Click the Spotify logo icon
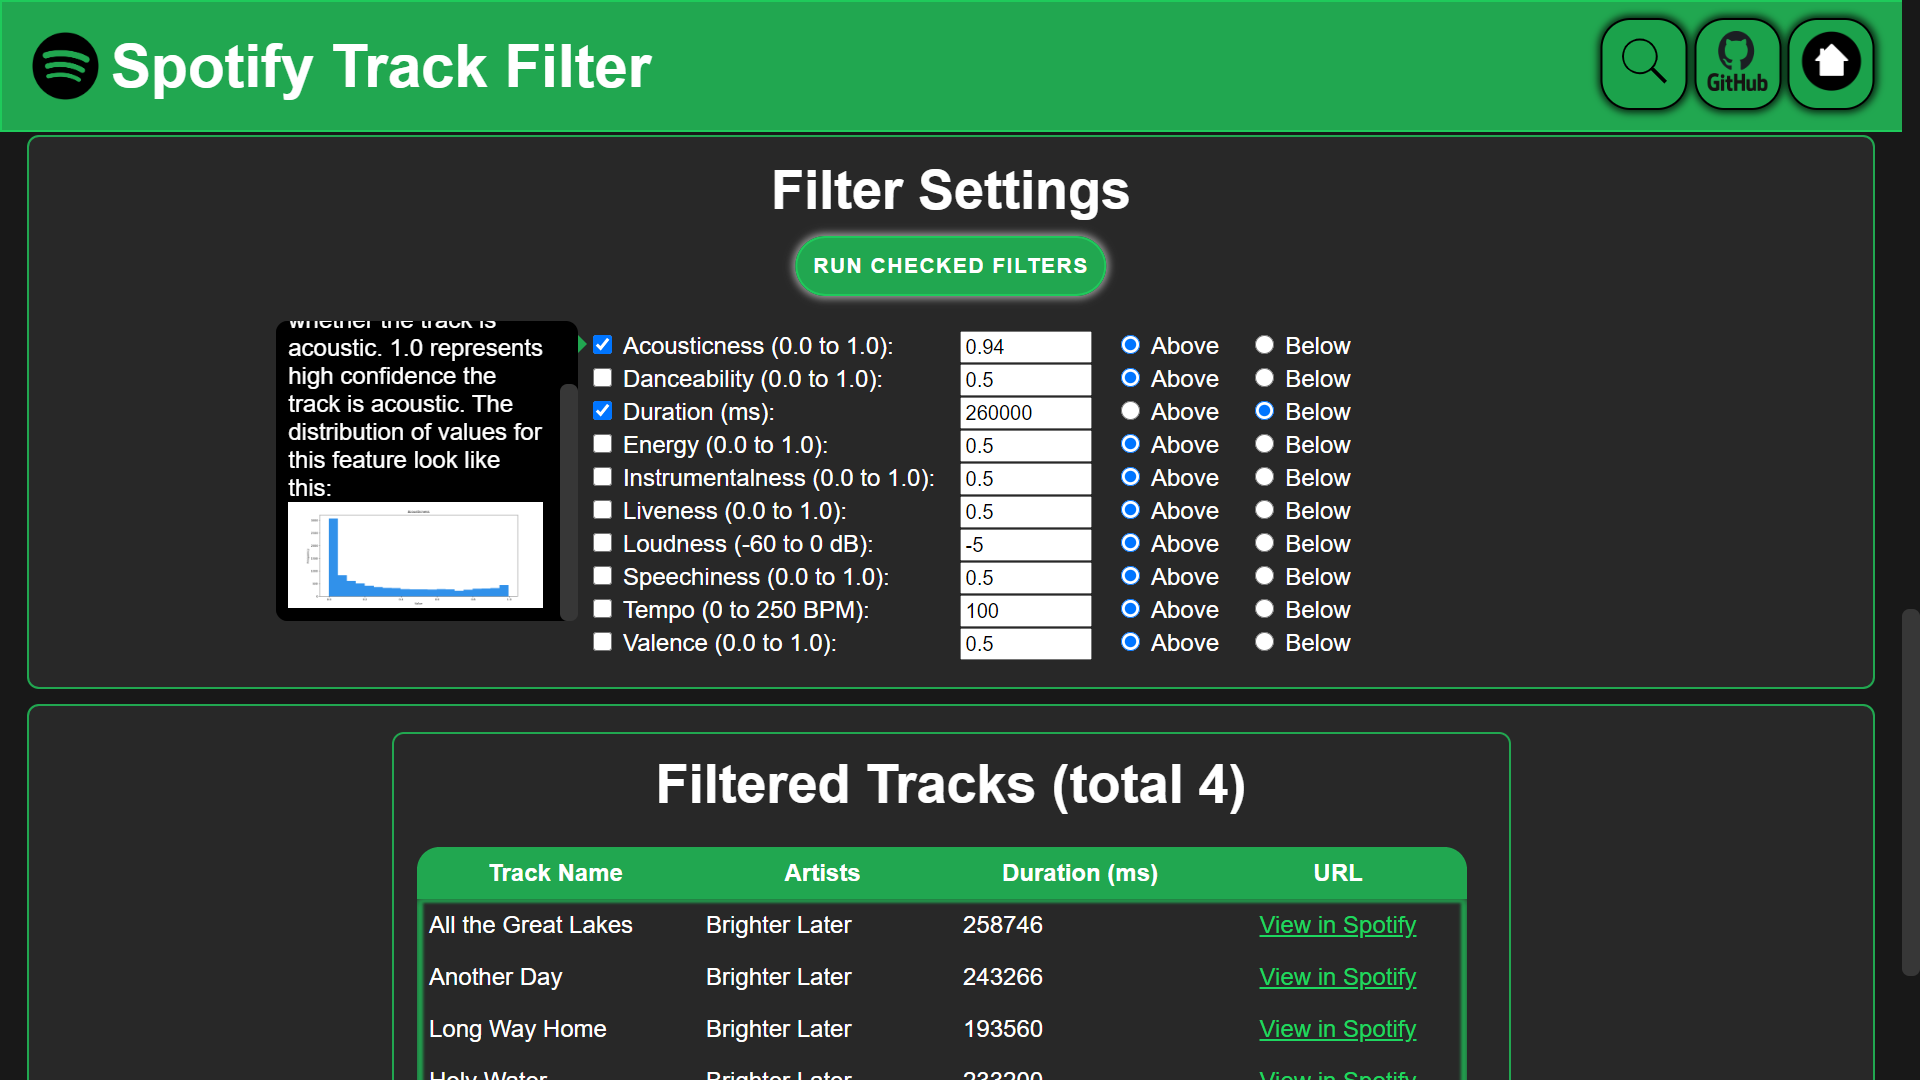The image size is (1920, 1080). (65, 66)
